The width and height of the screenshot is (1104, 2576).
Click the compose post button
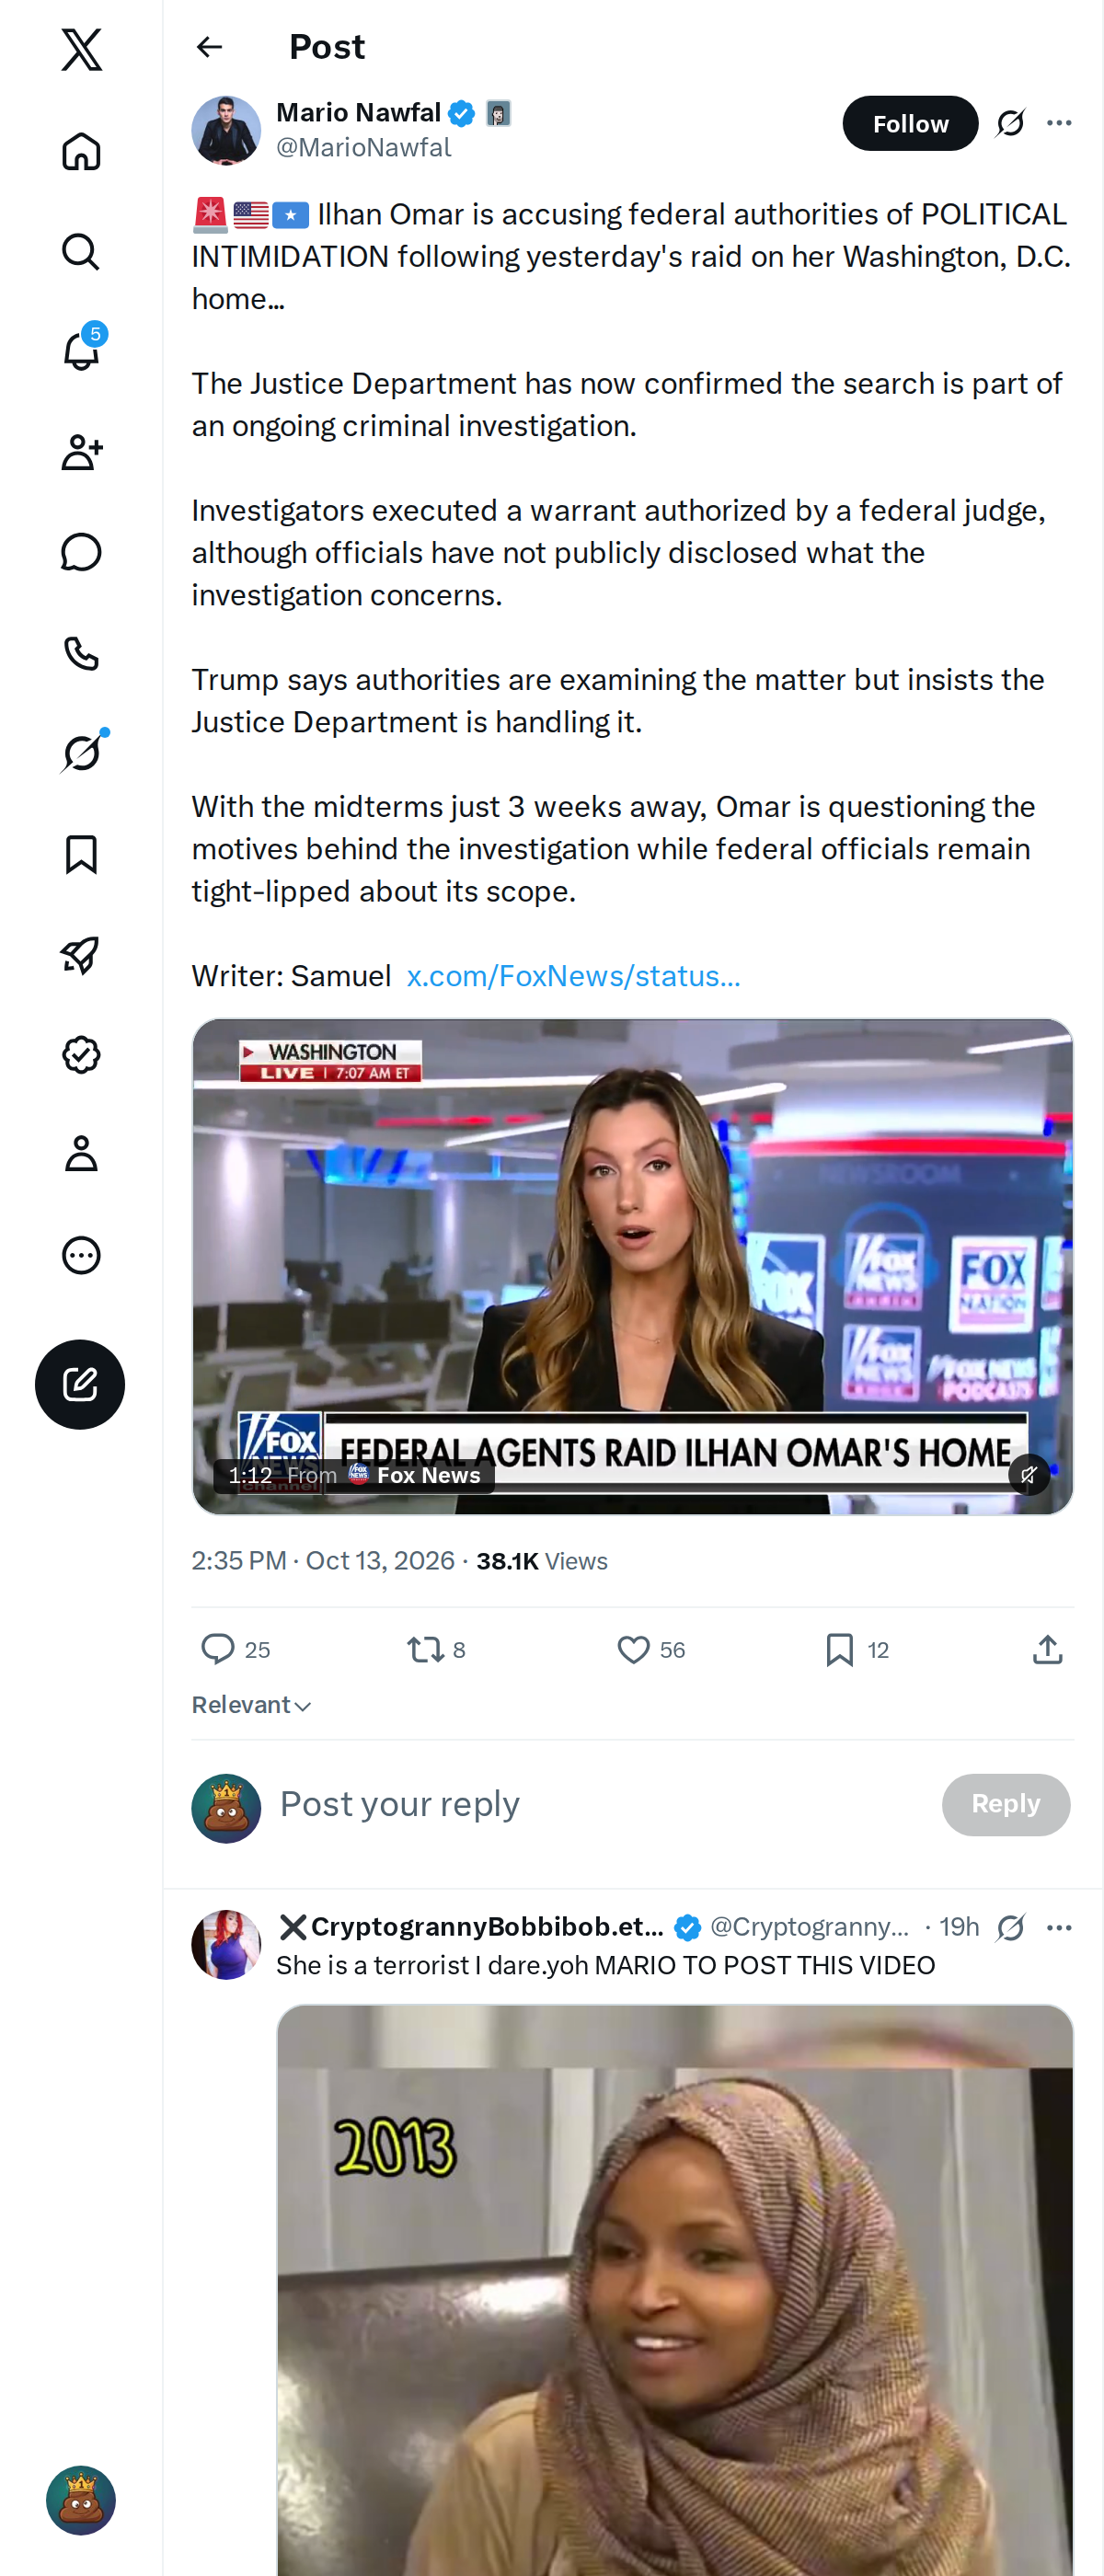tap(80, 1384)
